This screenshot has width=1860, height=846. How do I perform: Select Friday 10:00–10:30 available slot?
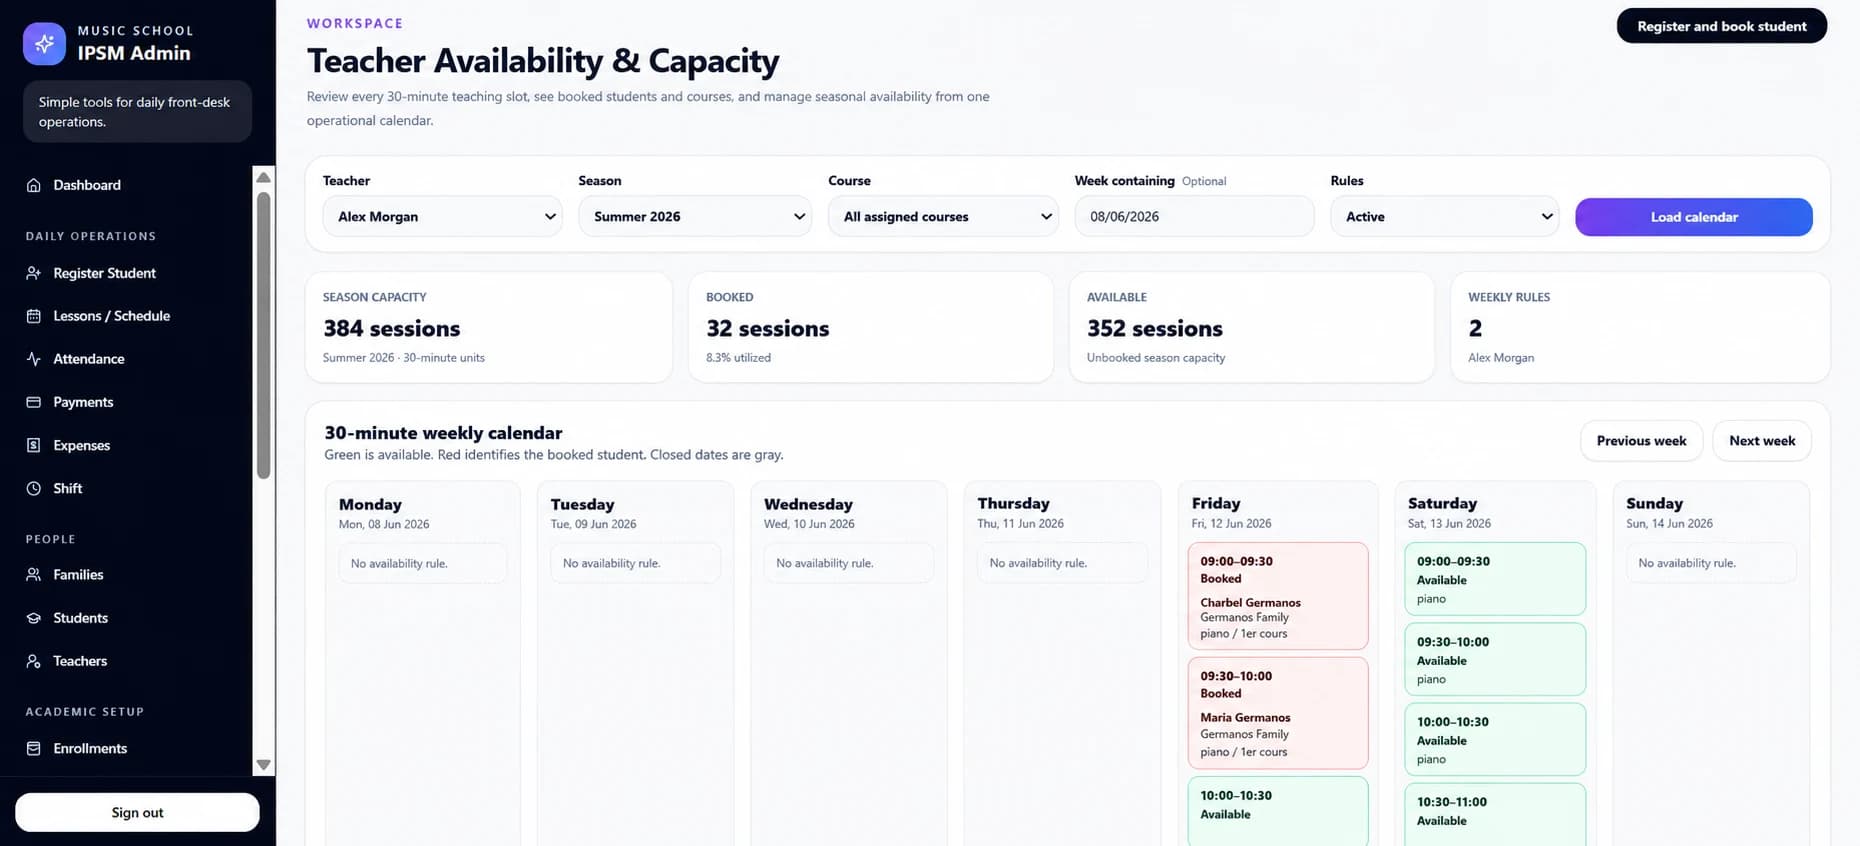click(1278, 811)
